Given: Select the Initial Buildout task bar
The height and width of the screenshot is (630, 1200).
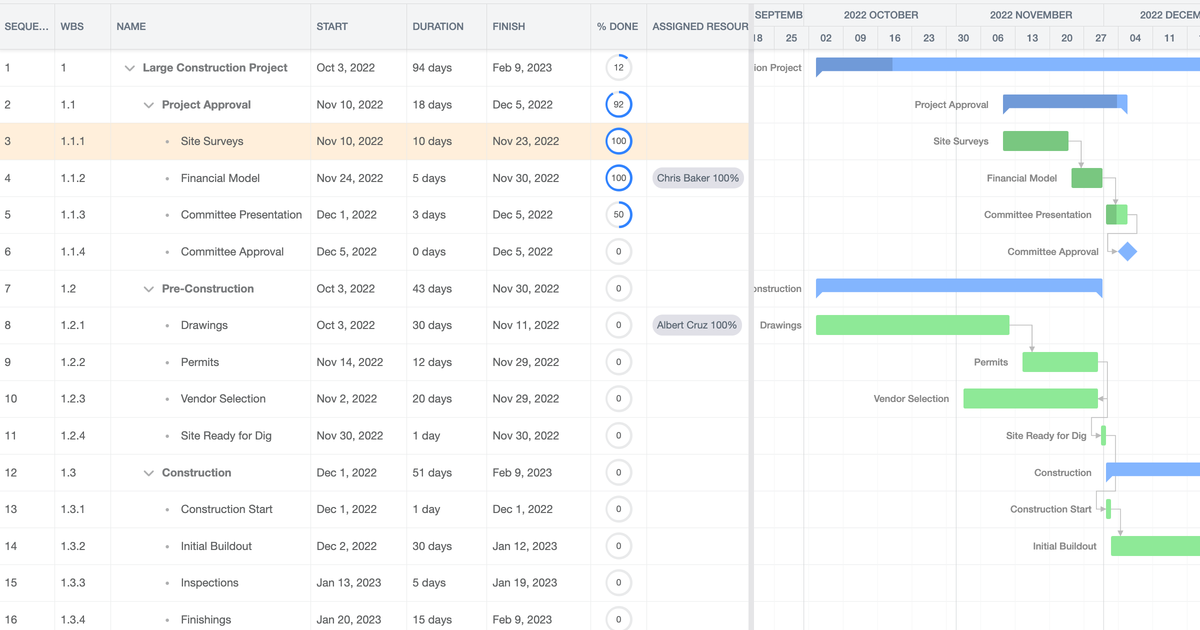Looking at the screenshot, I should (1155, 546).
